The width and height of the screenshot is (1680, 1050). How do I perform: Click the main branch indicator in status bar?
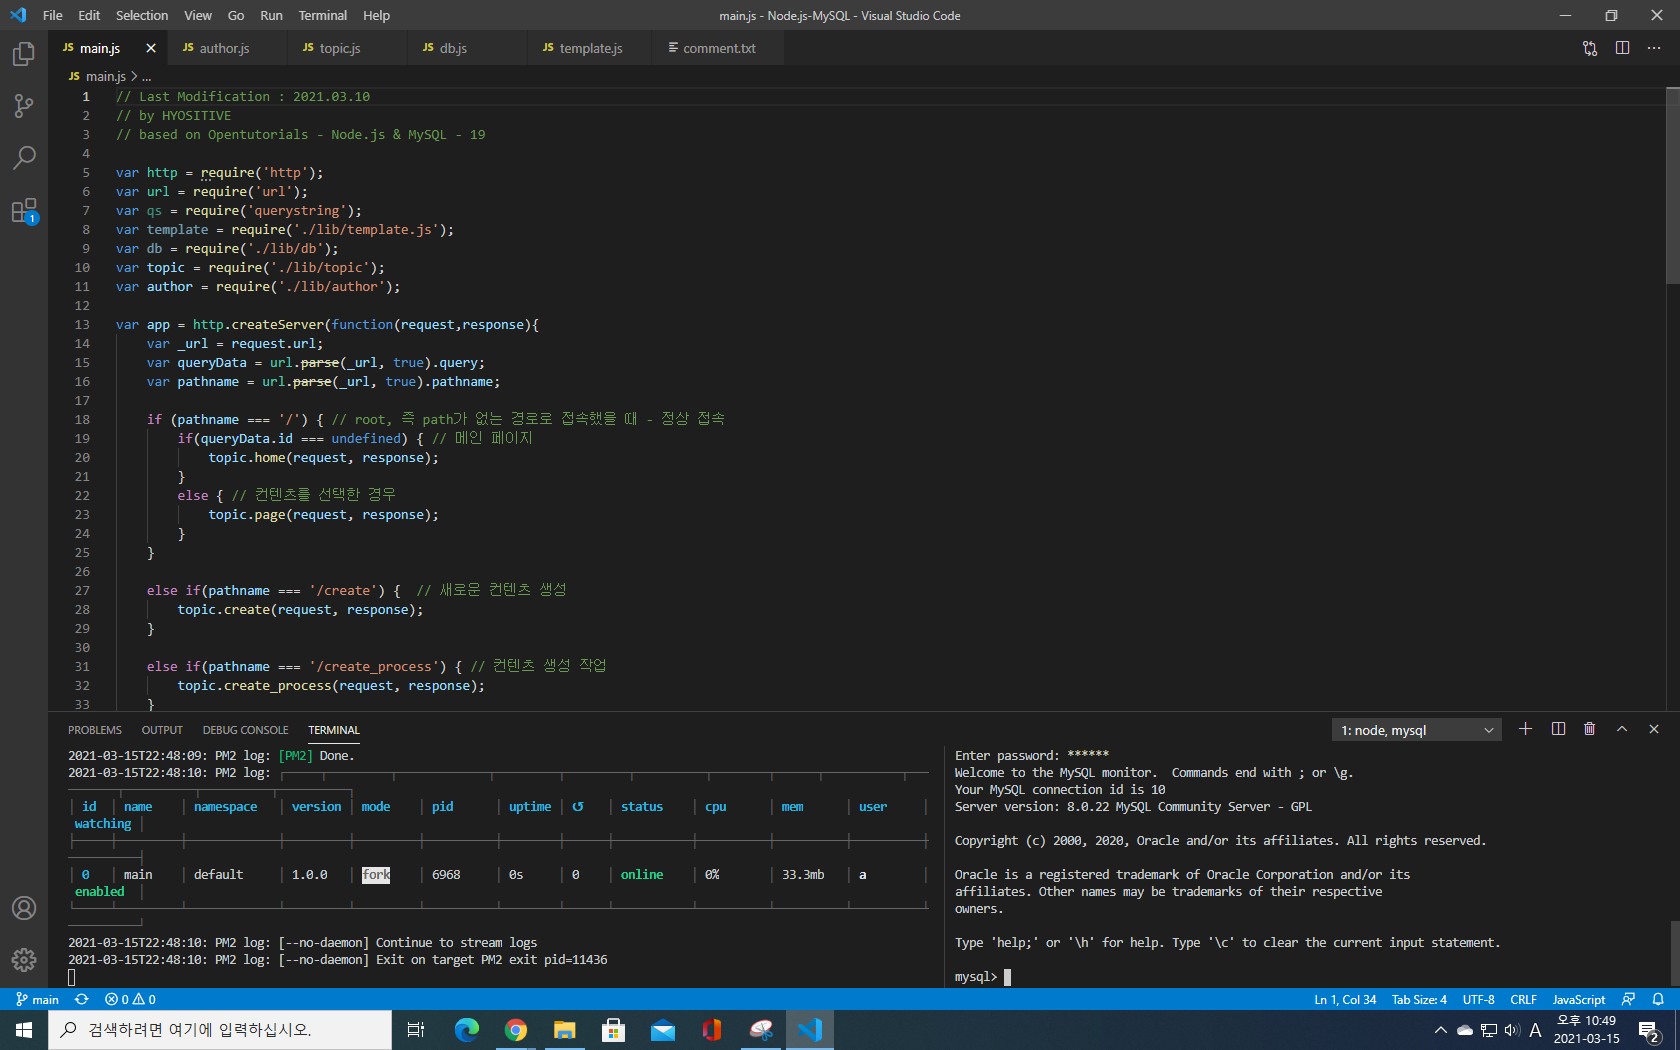tap(37, 999)
